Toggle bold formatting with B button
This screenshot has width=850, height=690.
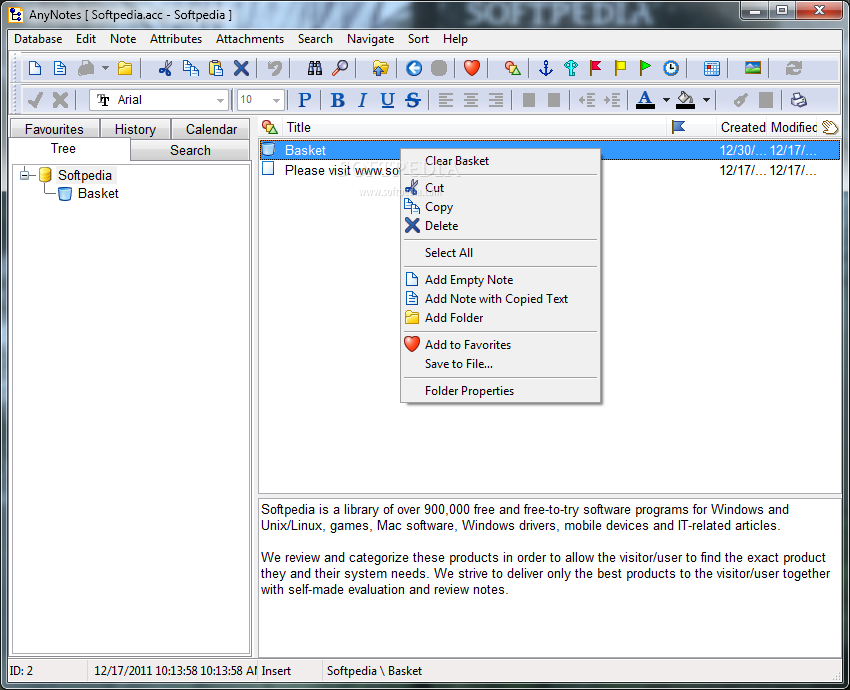pos(337,100)
